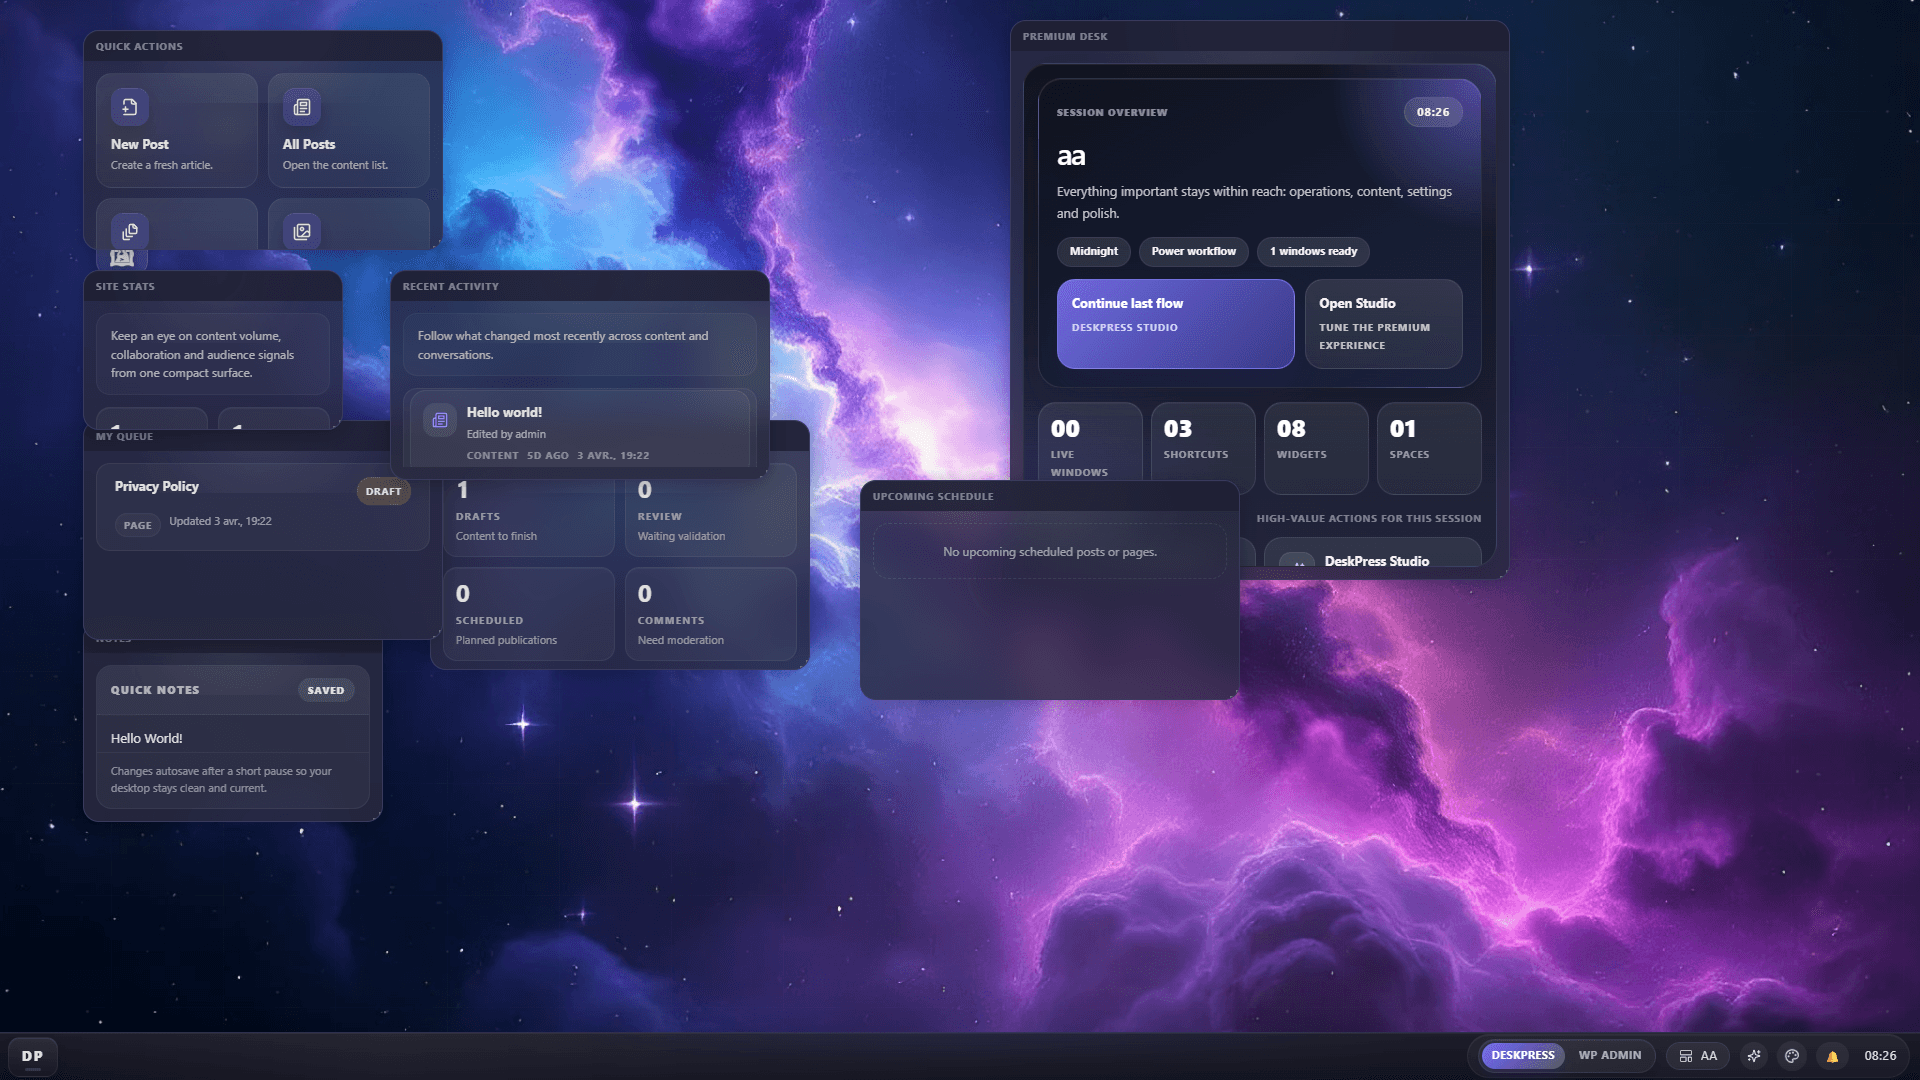The height and width of the screenshot is (1080, 1920).
Task: Toggle the Midnight chip in Session Overview
Action: point(1093,252)
